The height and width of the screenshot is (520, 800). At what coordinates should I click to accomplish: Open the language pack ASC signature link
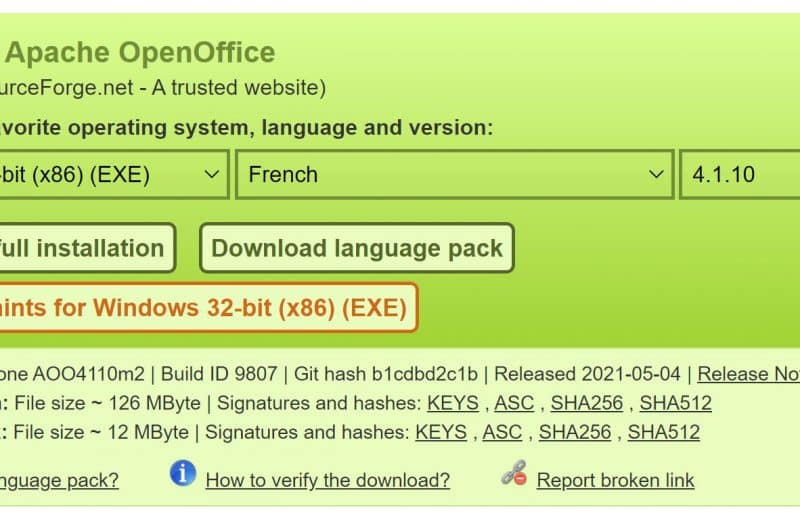pyautogui.click(x=502, y=432)
